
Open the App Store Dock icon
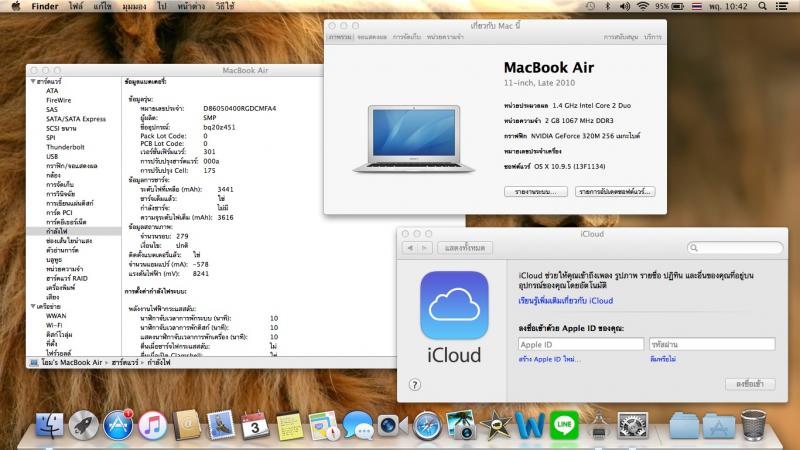pyautogui.click(x=118, y=426)
